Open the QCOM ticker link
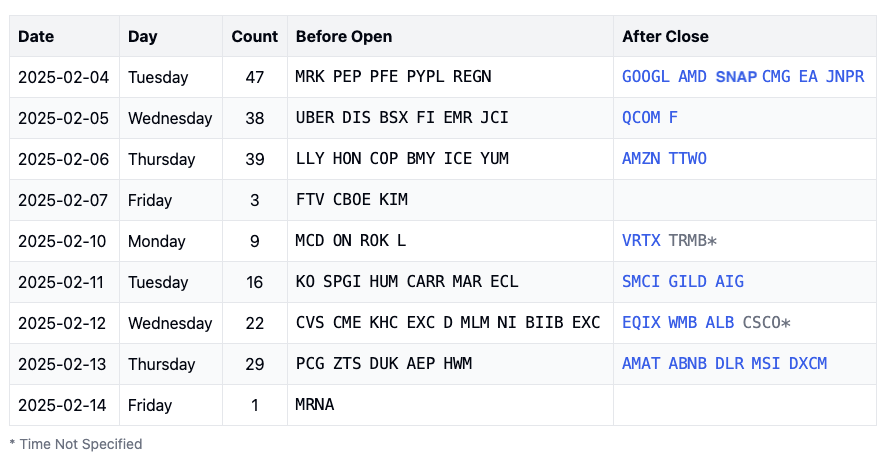This screenshot has height=462, width=890. 641,118
